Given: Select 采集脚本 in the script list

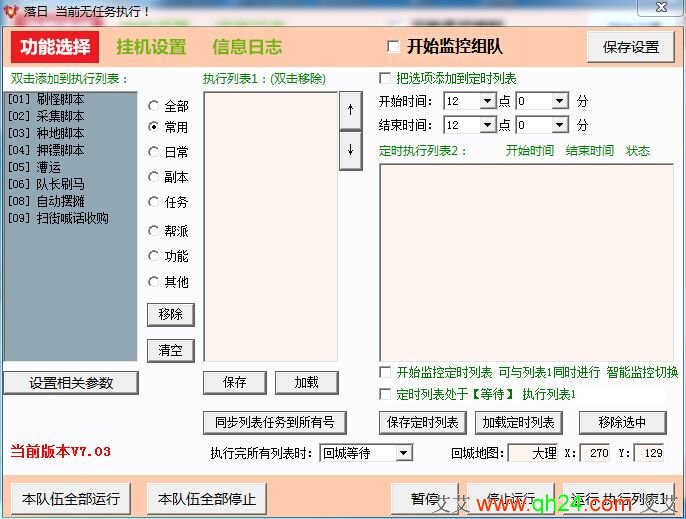Looking at the screenshot, I should pos(46,116).
